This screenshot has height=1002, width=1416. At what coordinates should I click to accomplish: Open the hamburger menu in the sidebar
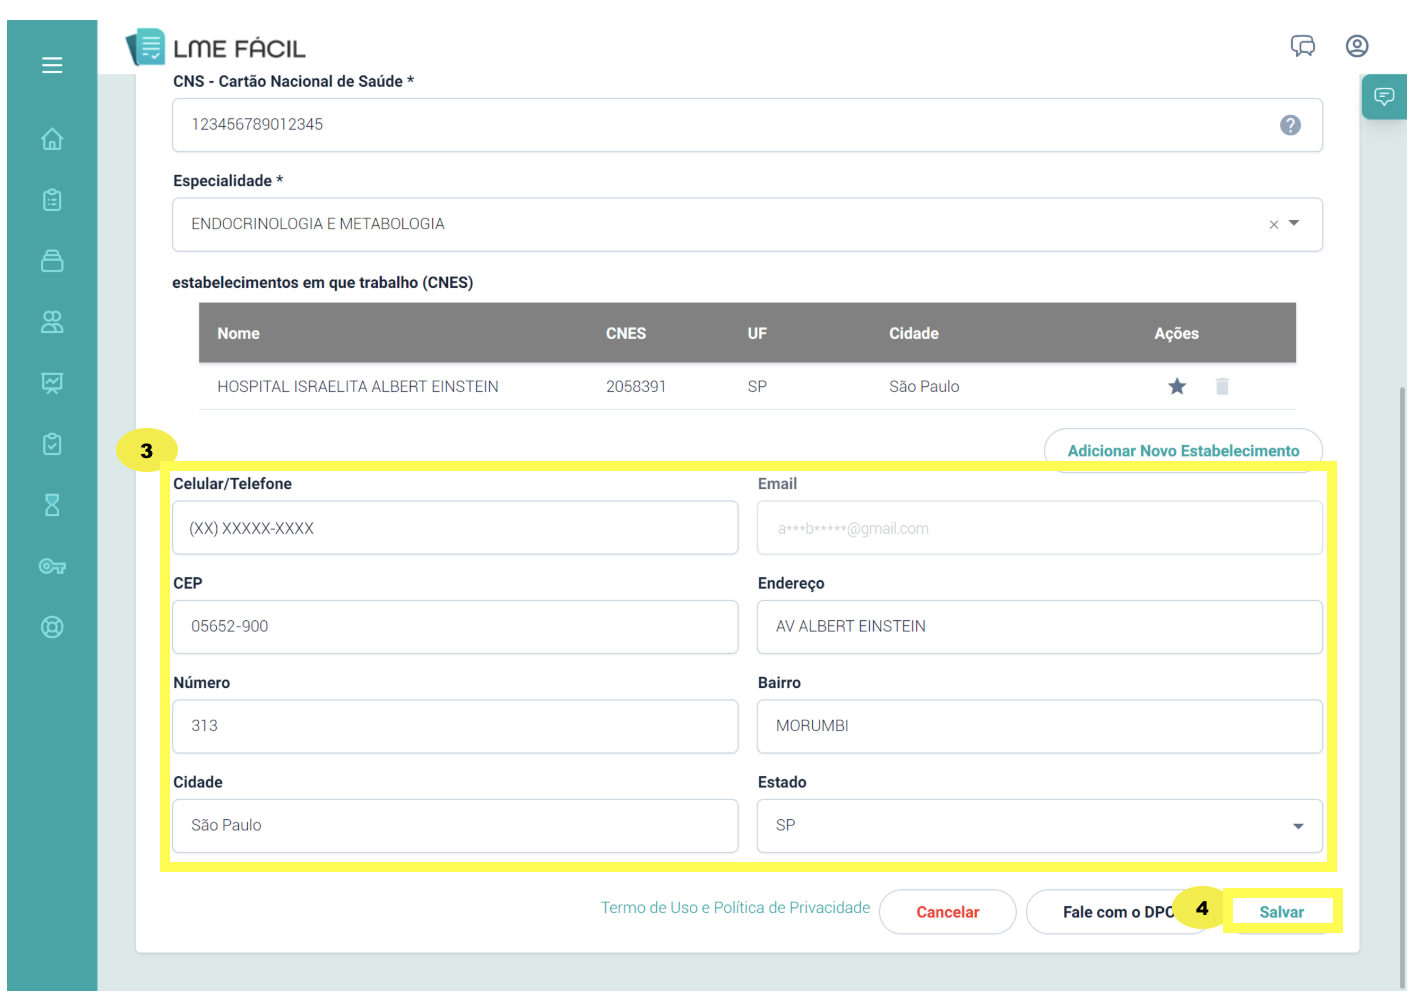tap(52, 66)
